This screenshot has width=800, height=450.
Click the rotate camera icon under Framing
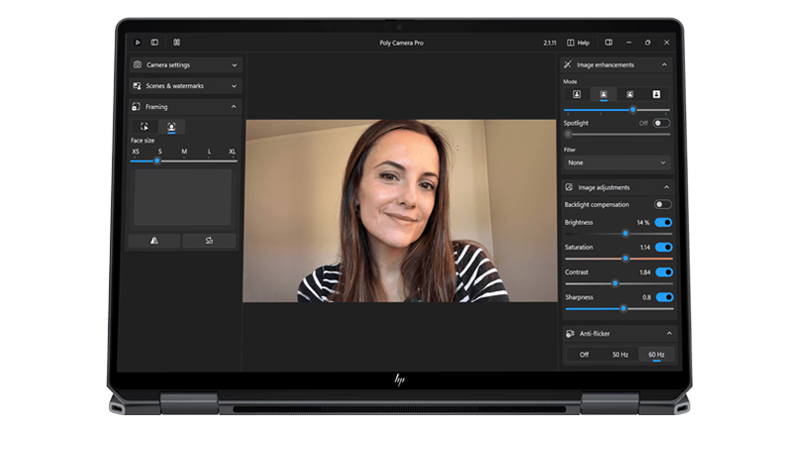[210, 241]
